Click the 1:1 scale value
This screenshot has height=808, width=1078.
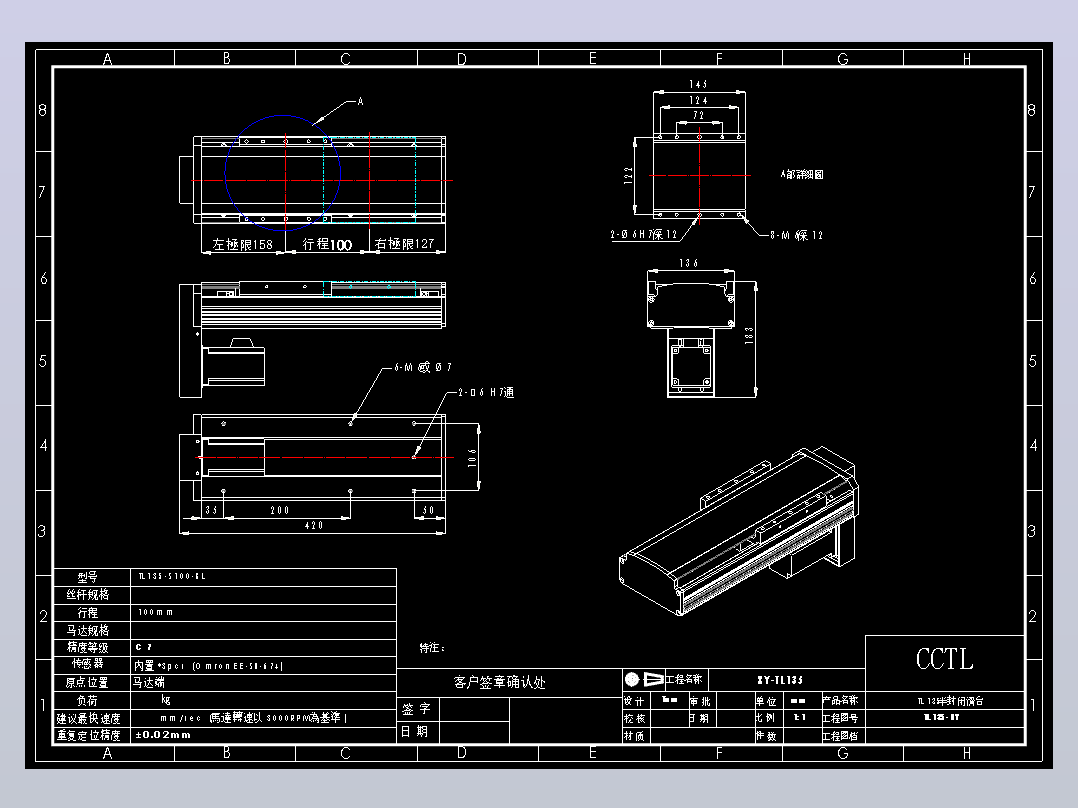800,717
